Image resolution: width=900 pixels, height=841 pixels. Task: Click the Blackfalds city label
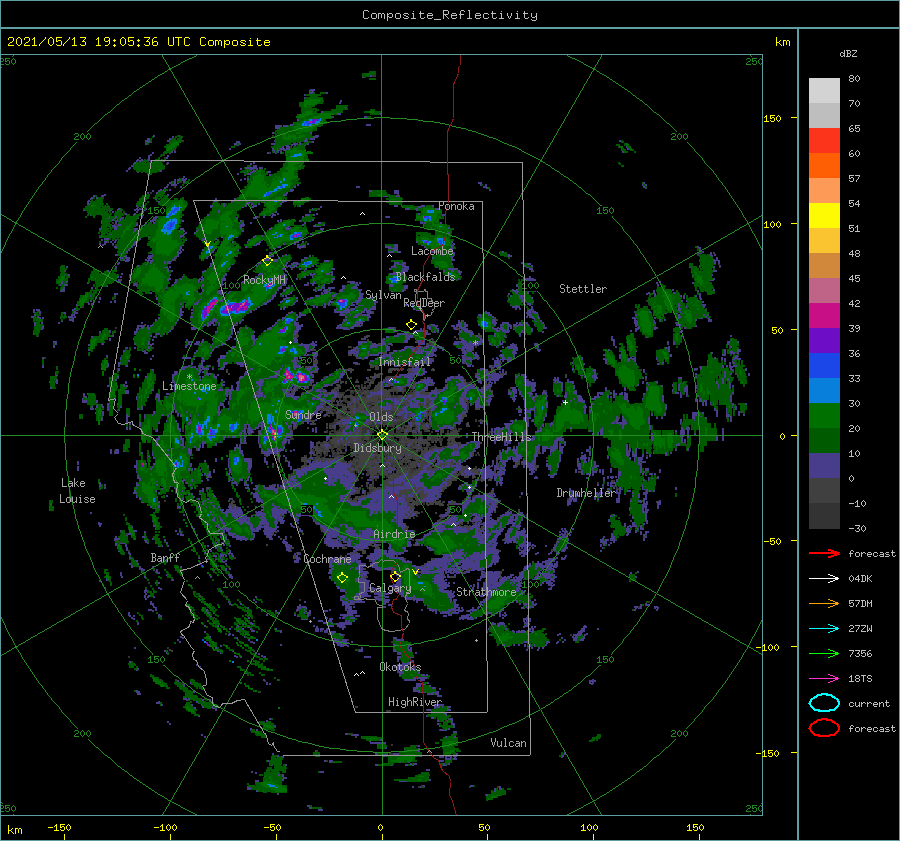click(x=425, y=277)
